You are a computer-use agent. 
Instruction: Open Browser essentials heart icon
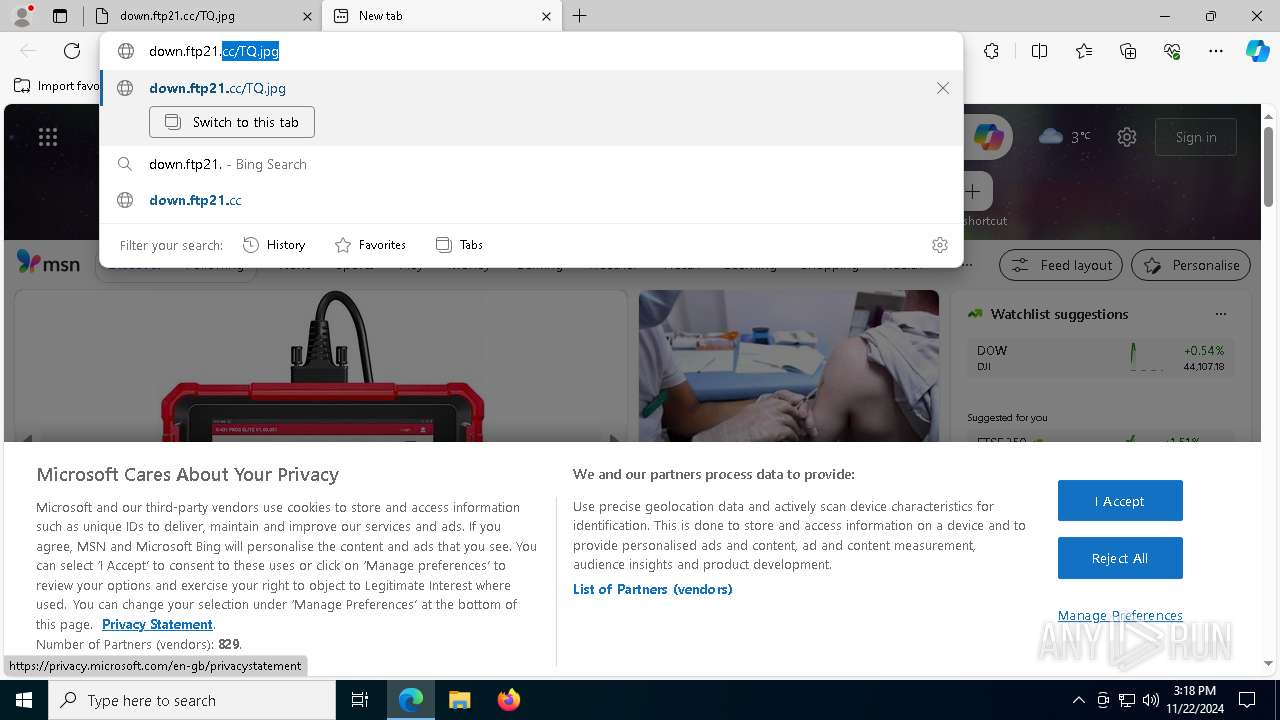pyautogui.click(x=1172, y=51)
